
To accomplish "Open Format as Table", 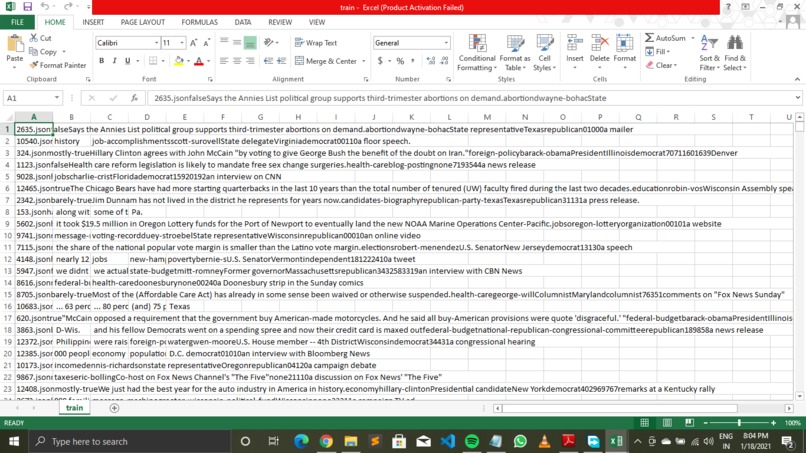I will pyautogui.click(x=515, y=53).
